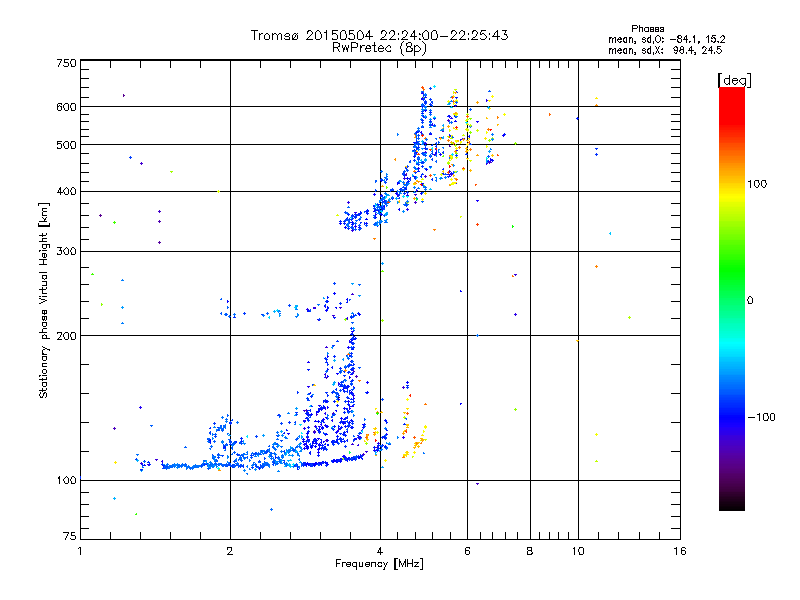Click the frequency axis label "2"

click(x=230, y=551)
